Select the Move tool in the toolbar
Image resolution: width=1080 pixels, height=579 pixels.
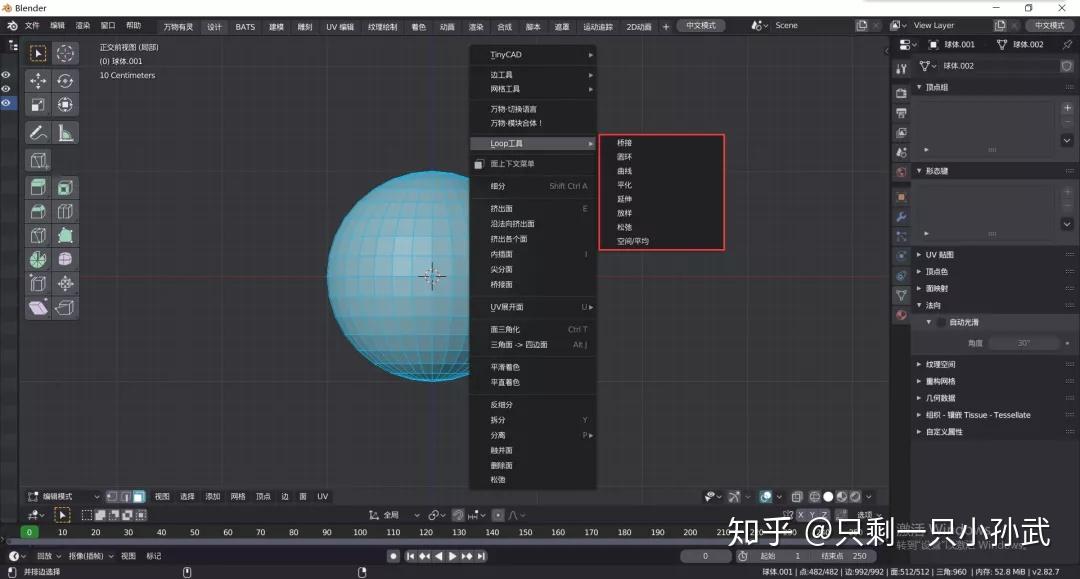pyautogui.click(x=37, y=81)
